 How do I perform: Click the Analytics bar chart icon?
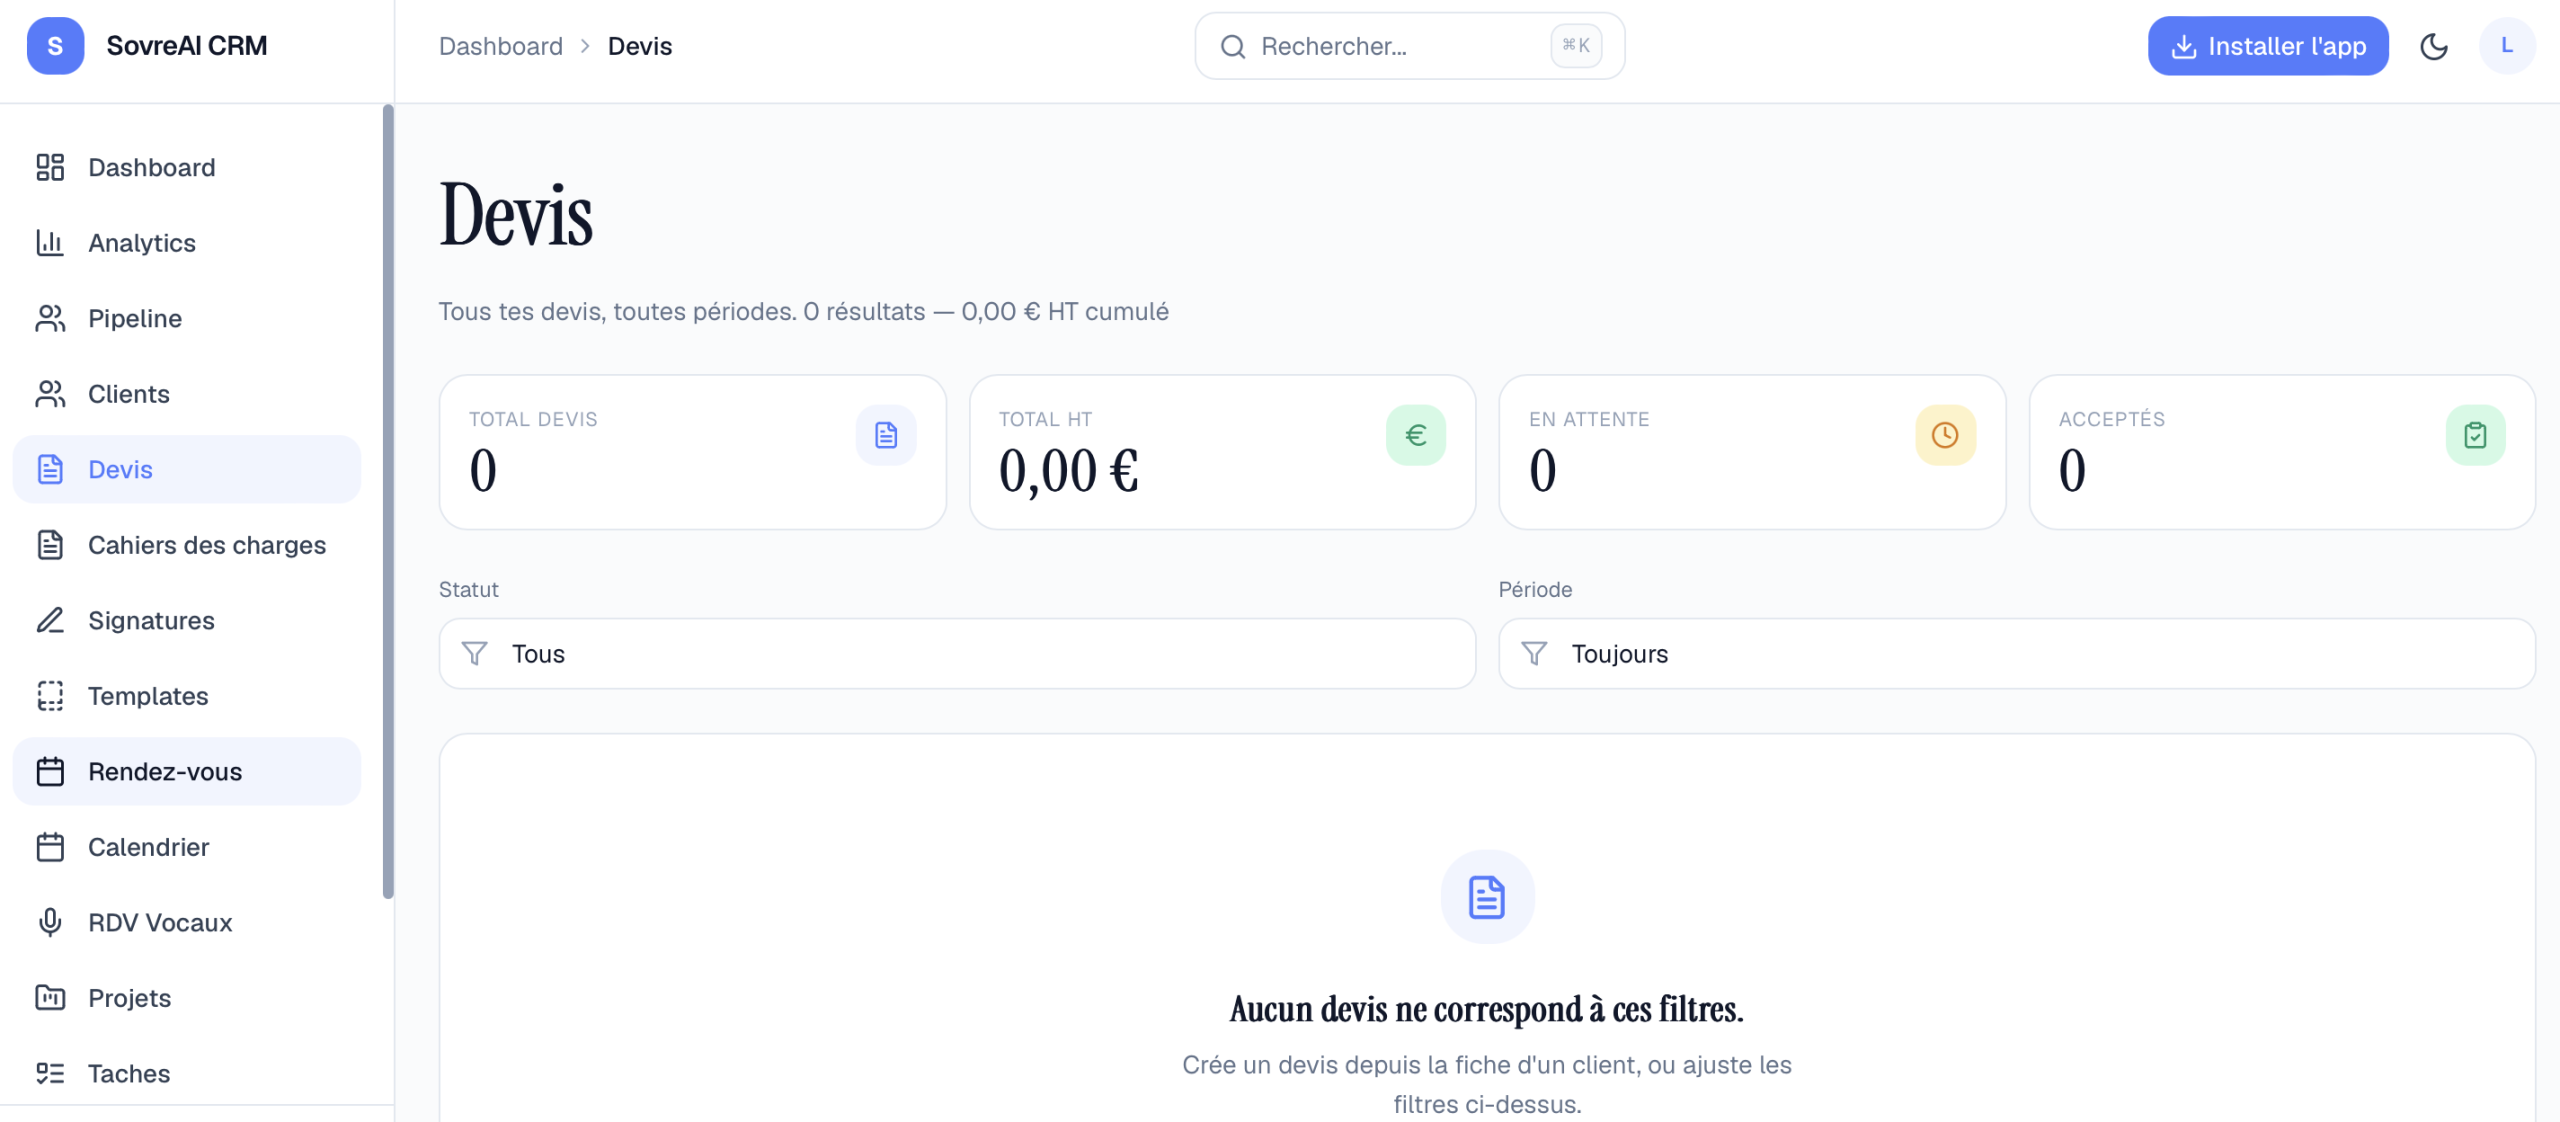(50, 243)
